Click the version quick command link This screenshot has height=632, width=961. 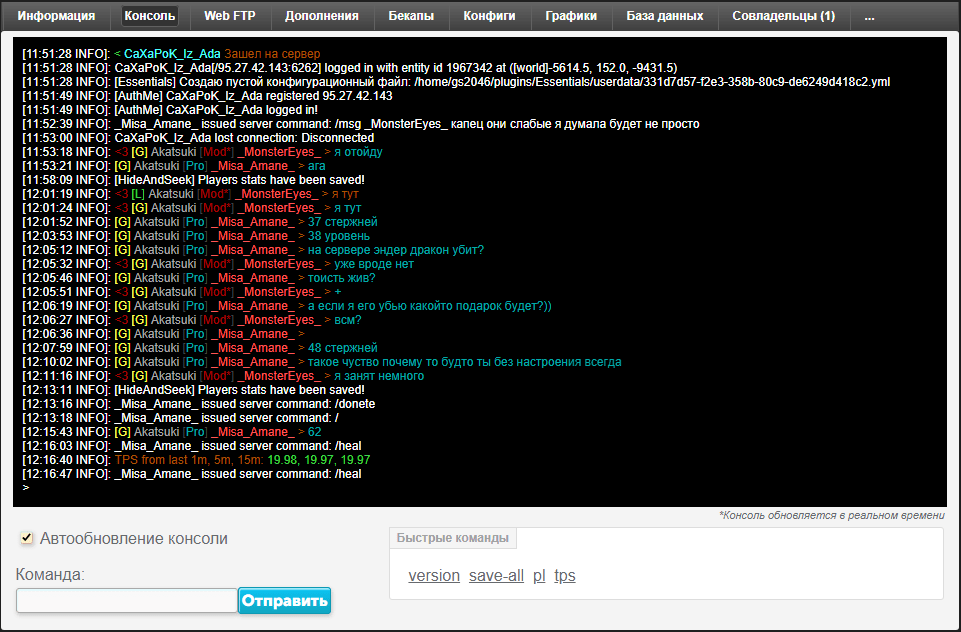click(x=434, y=576)
